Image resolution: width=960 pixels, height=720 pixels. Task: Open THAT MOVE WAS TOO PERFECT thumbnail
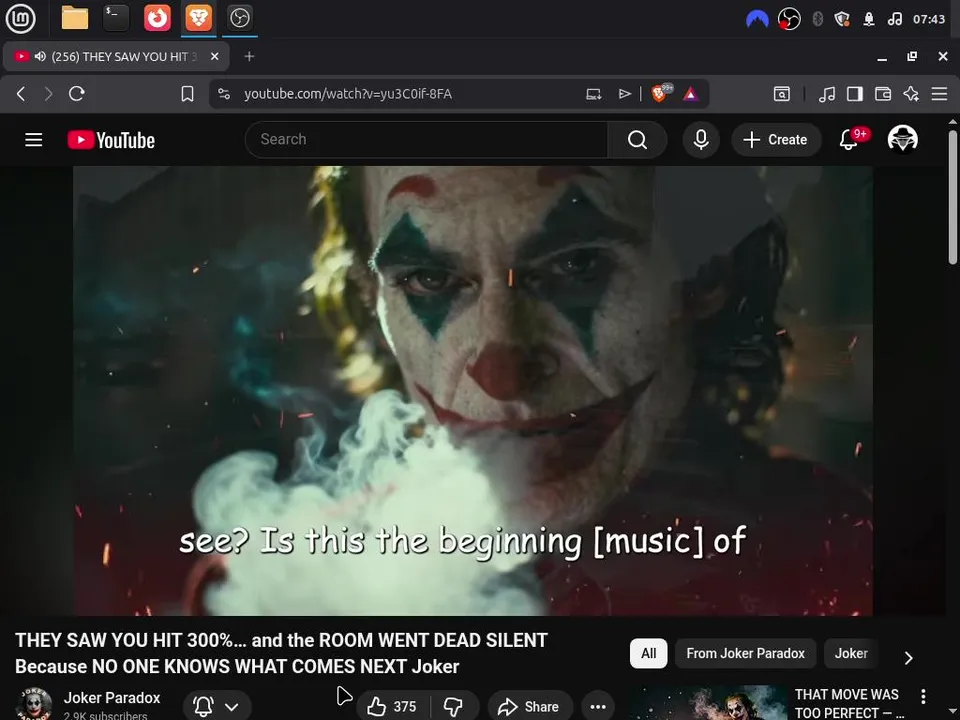coord(709,703)
